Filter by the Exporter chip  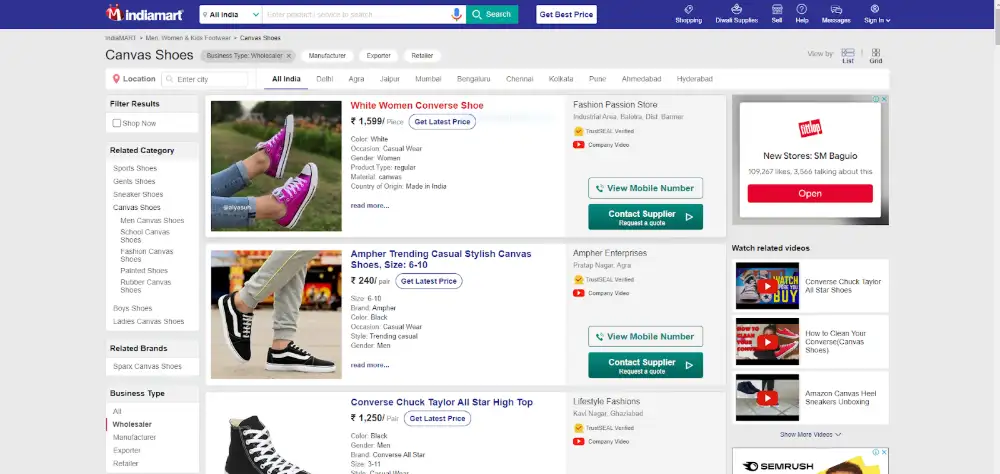379,56
